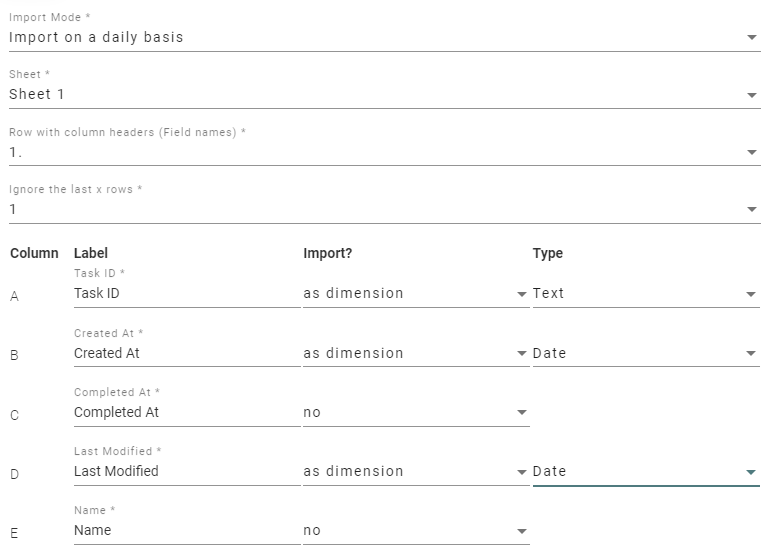The height and width of the screenshot is (559, 772).
Task: Click the Task ID label input field
Action: click(186, 294)
